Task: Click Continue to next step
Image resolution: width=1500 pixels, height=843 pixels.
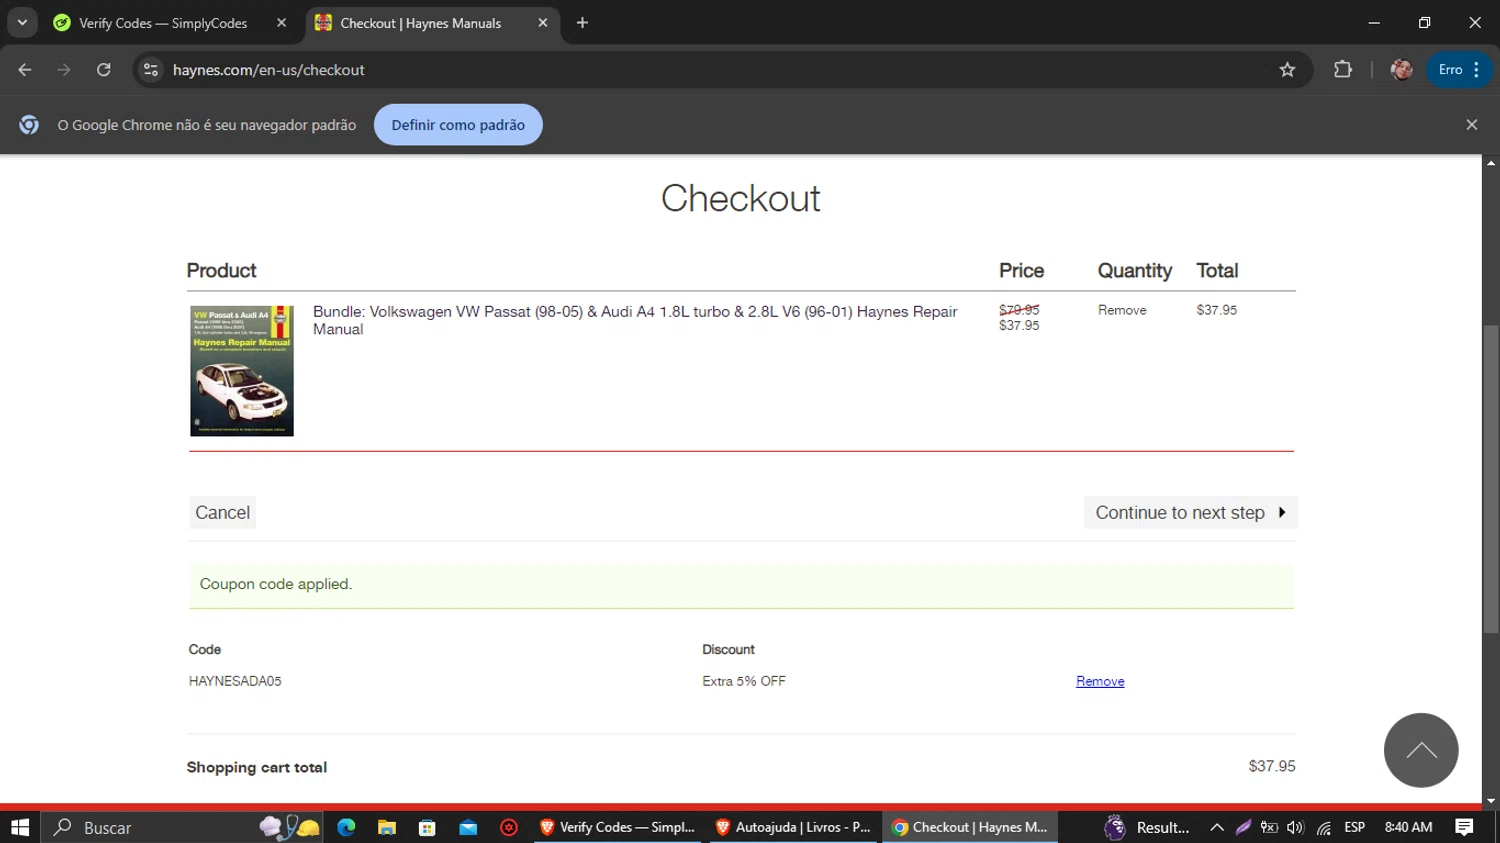Action: coord(1191,513)
